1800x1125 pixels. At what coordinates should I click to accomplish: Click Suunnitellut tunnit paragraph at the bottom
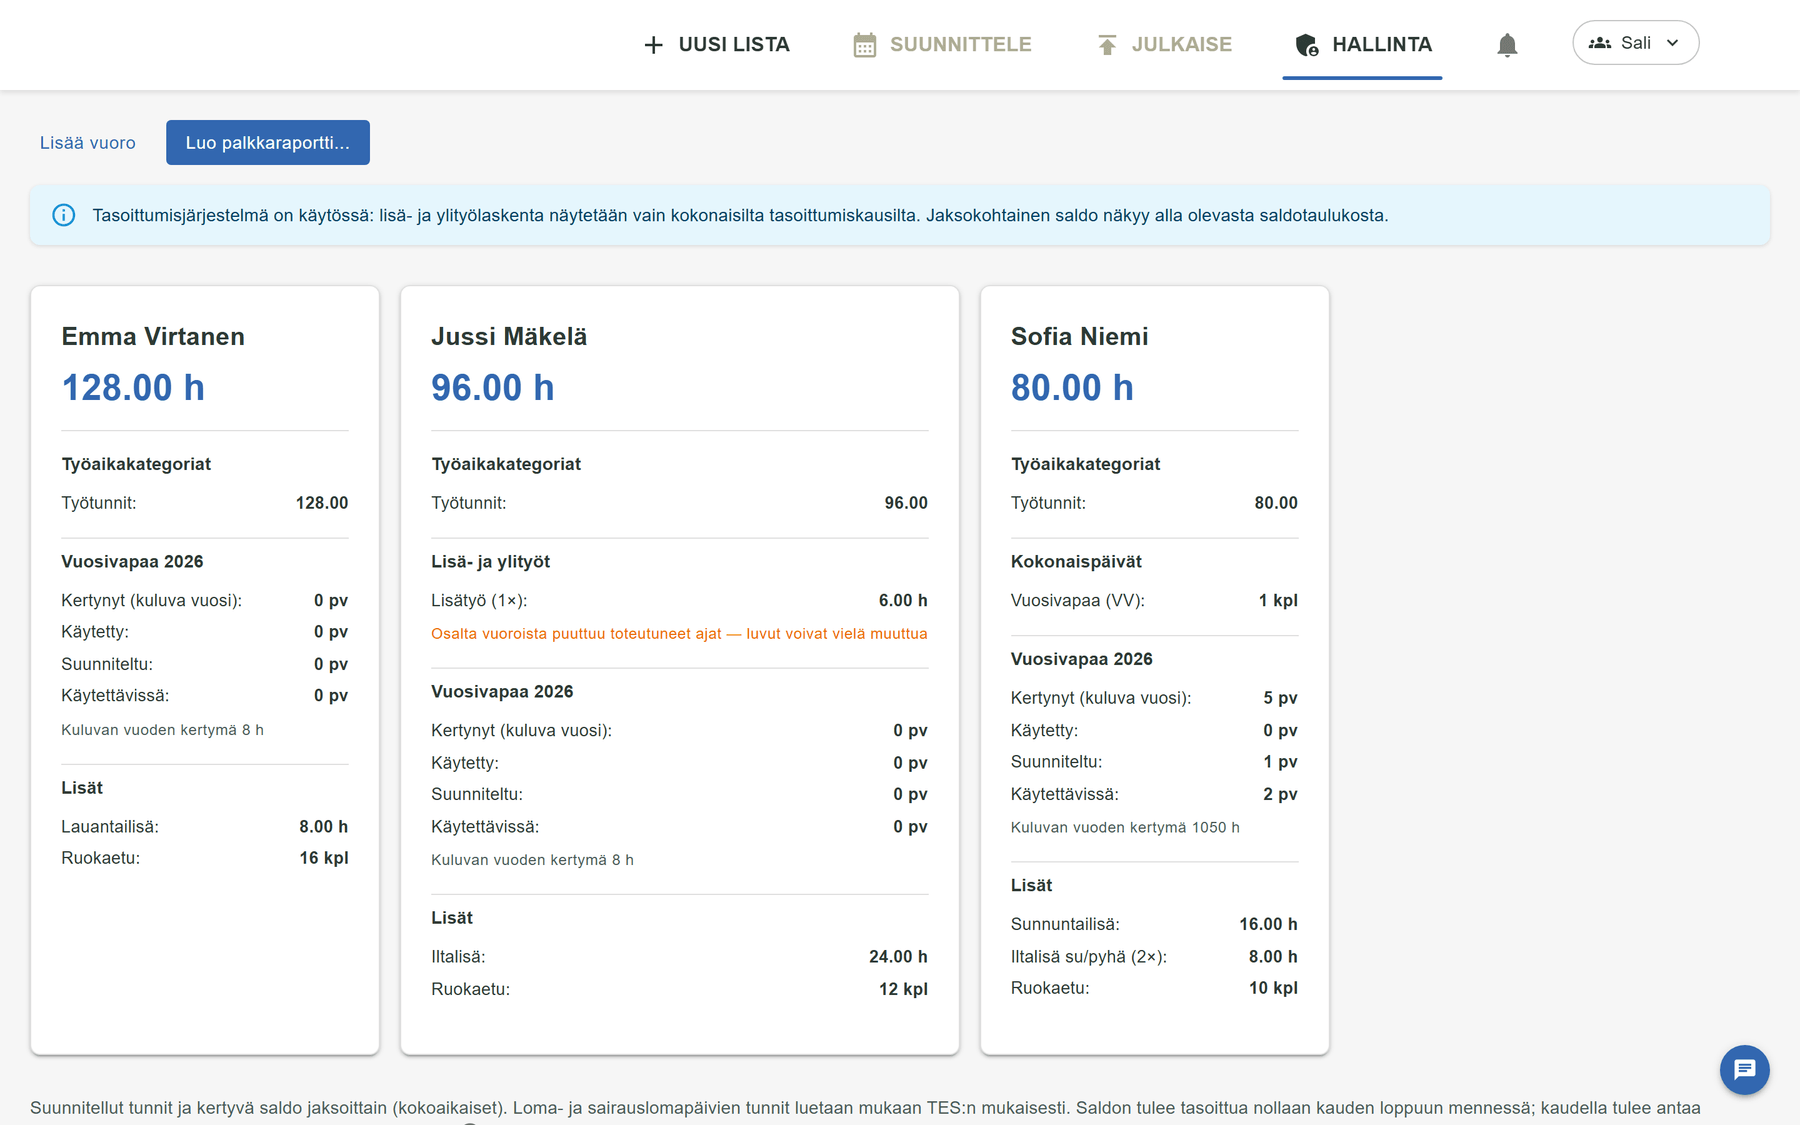pos(865,1108)
